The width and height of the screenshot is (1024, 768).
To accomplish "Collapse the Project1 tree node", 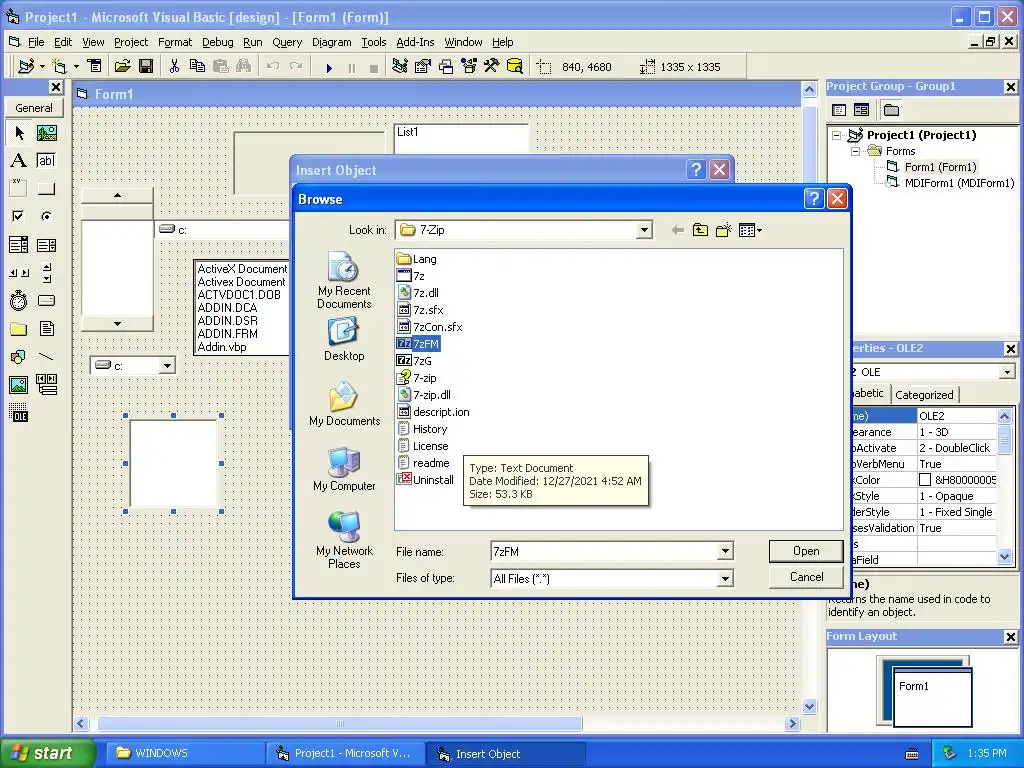I will pos(837,135).
